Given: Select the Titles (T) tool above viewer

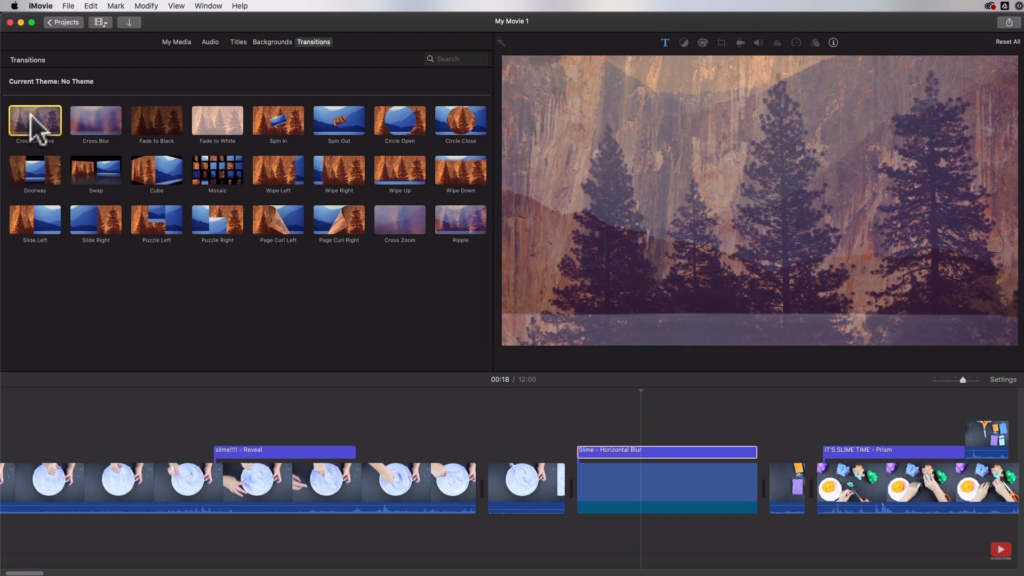Looking at the screenshot, I should pyautogui.click(x=665, y=42).
